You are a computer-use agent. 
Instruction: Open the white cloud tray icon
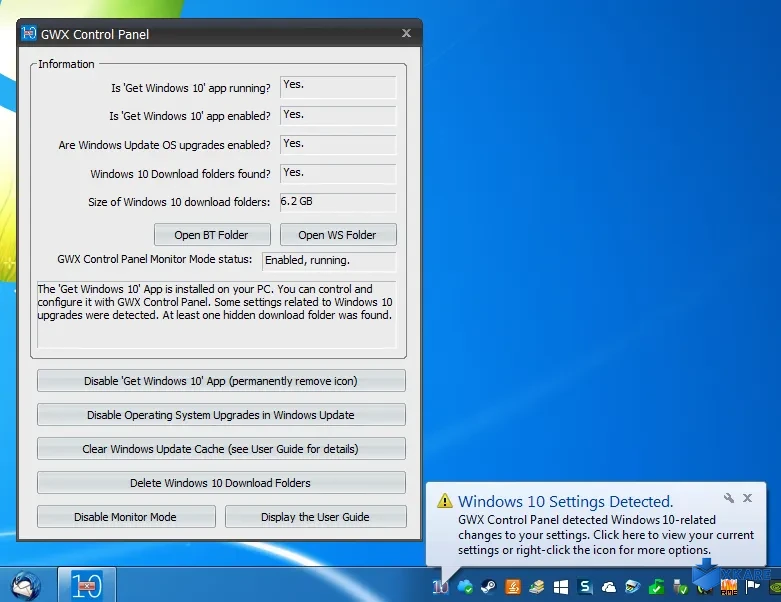click(x=608, y=587)
